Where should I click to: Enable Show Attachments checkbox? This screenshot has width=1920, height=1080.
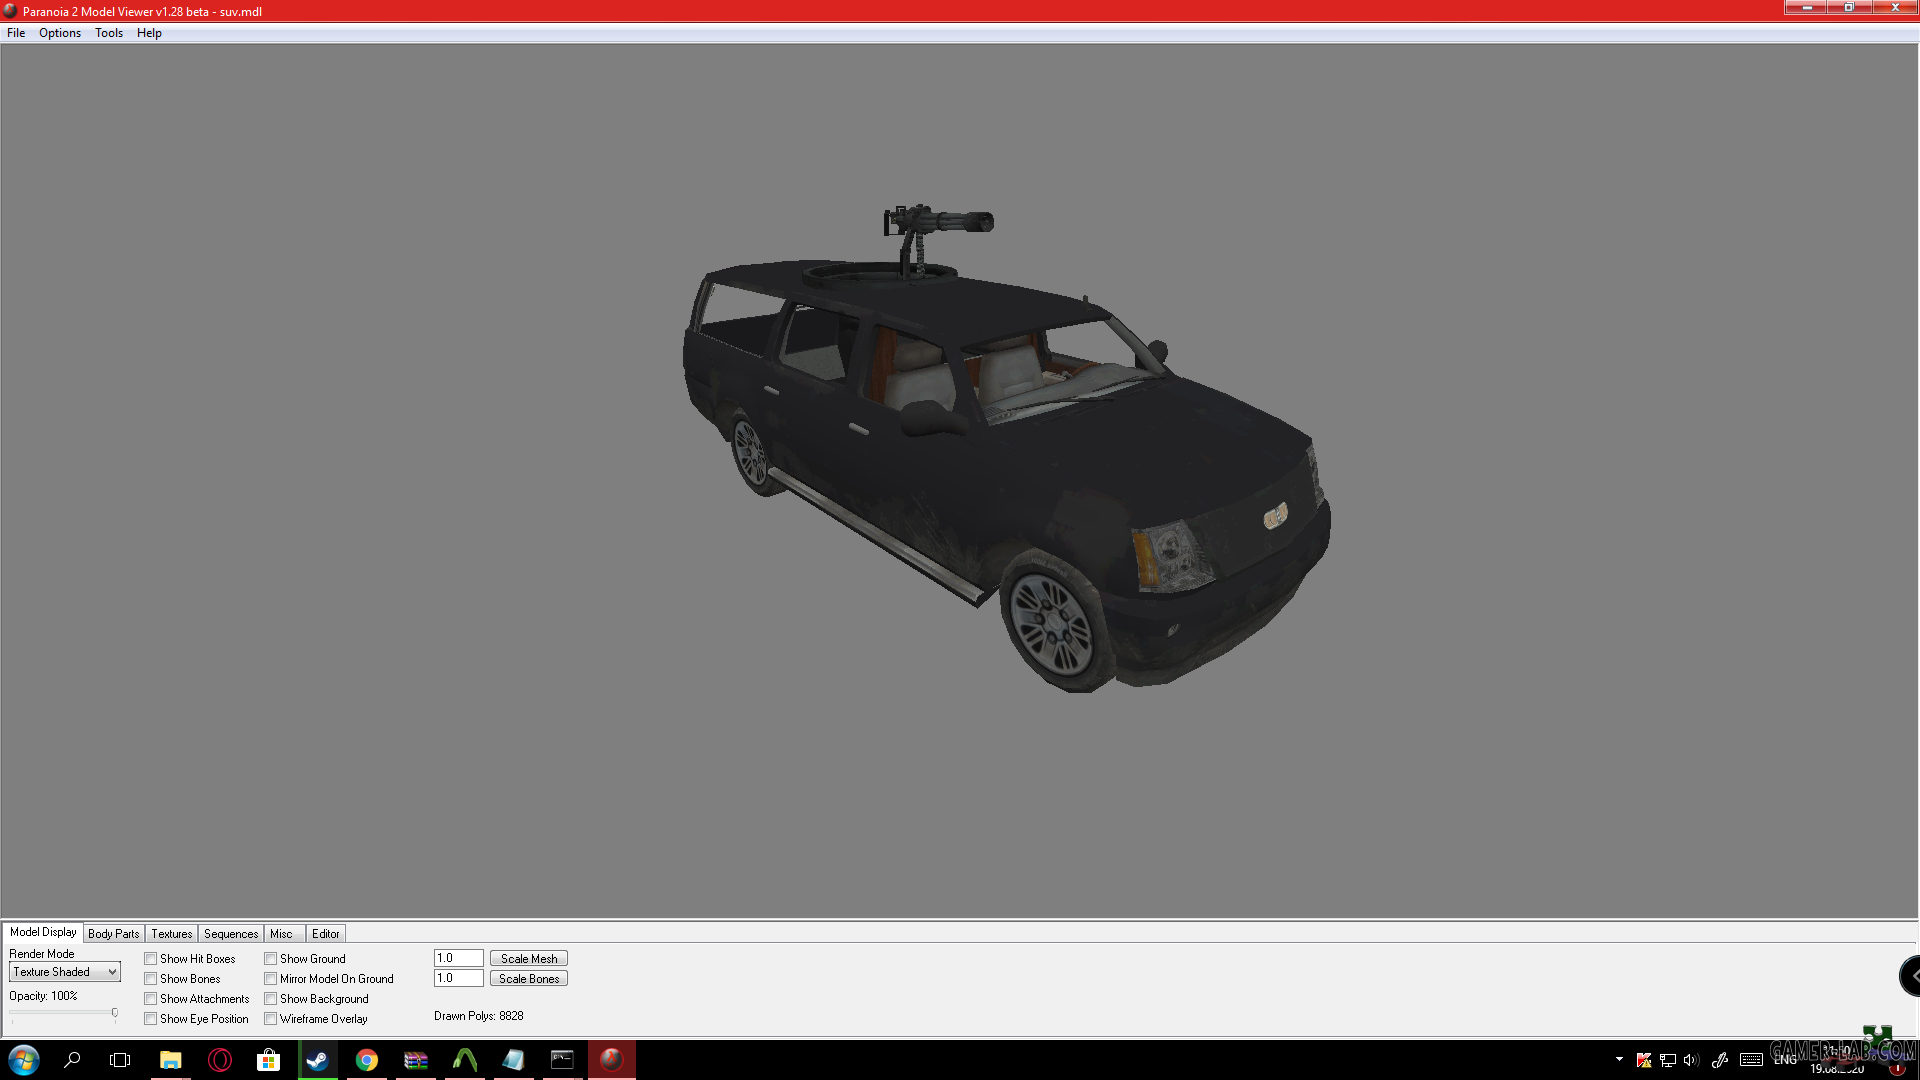150,999
